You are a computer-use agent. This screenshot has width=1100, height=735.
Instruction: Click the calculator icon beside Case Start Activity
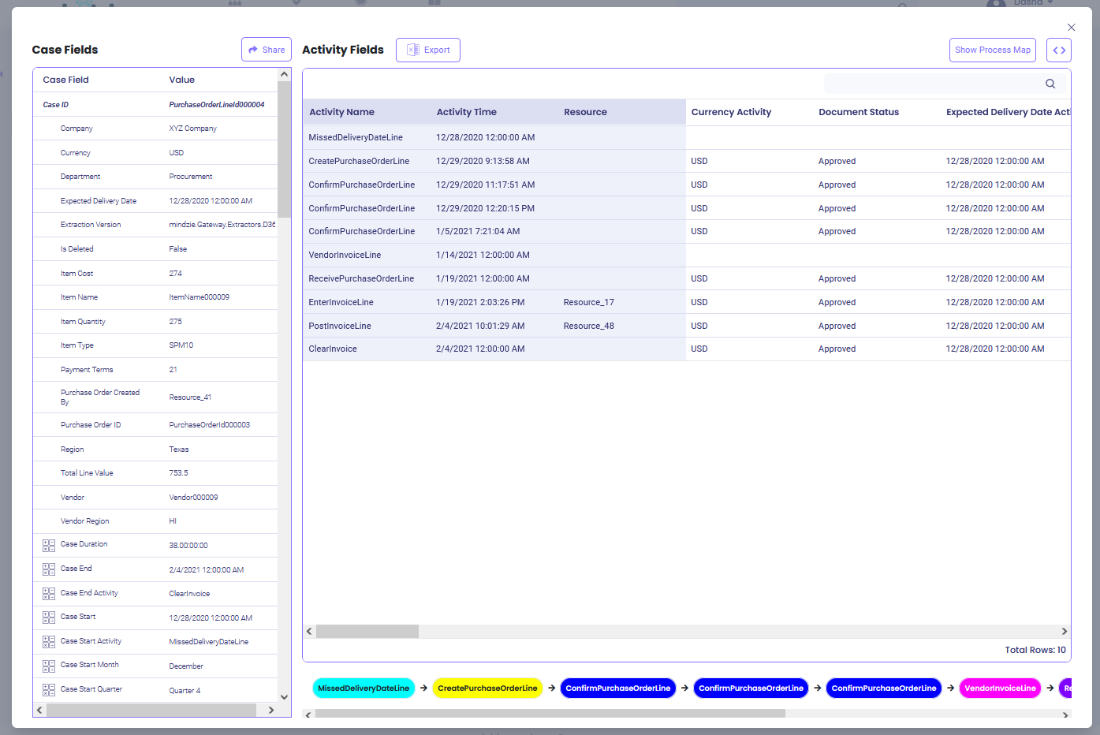coord(48,641)
